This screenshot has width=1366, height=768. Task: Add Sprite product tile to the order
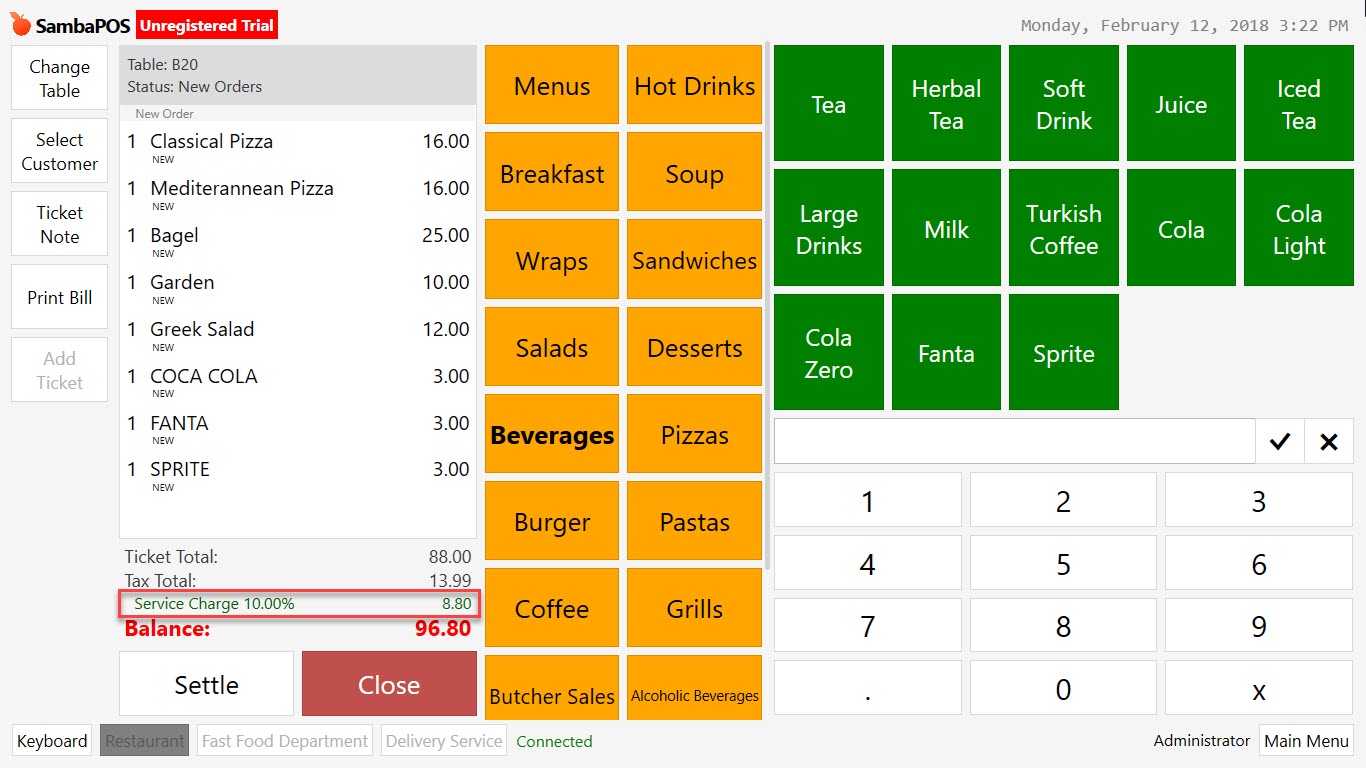coord(1063,352)
